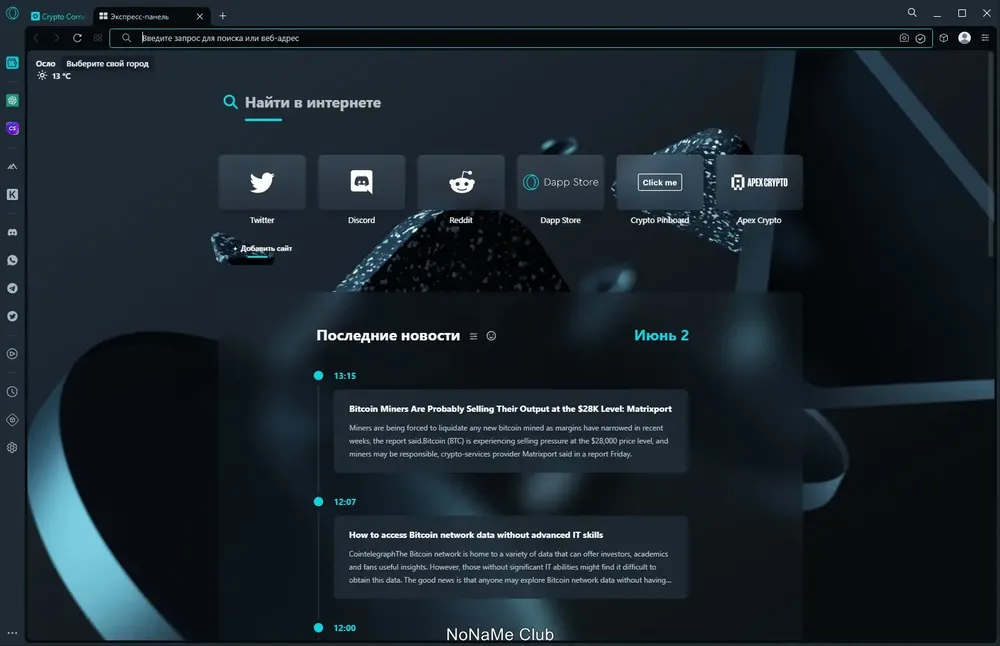
Task: Open the sidebar extensions diamond icon
Action: click(x=12, y=420)
